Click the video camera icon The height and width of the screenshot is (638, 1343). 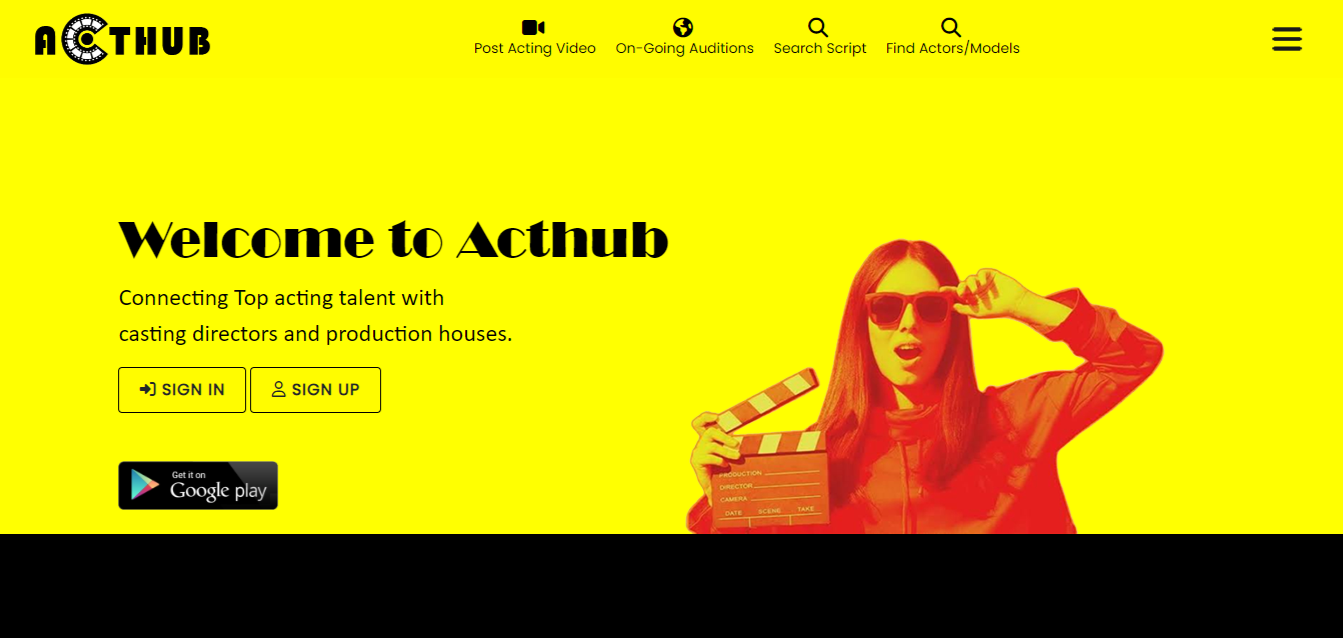point(534,27)
